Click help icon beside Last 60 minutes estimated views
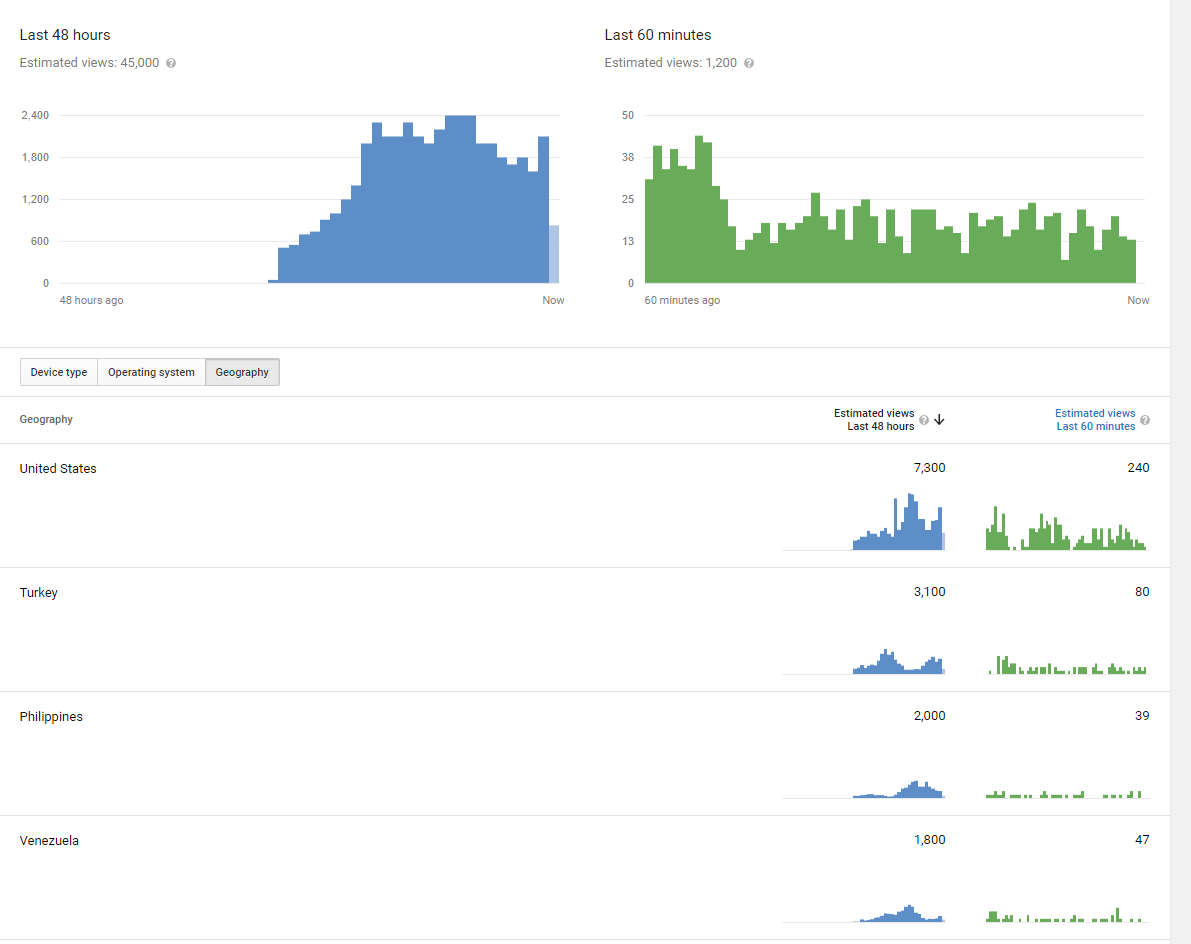 click(749, 63)
